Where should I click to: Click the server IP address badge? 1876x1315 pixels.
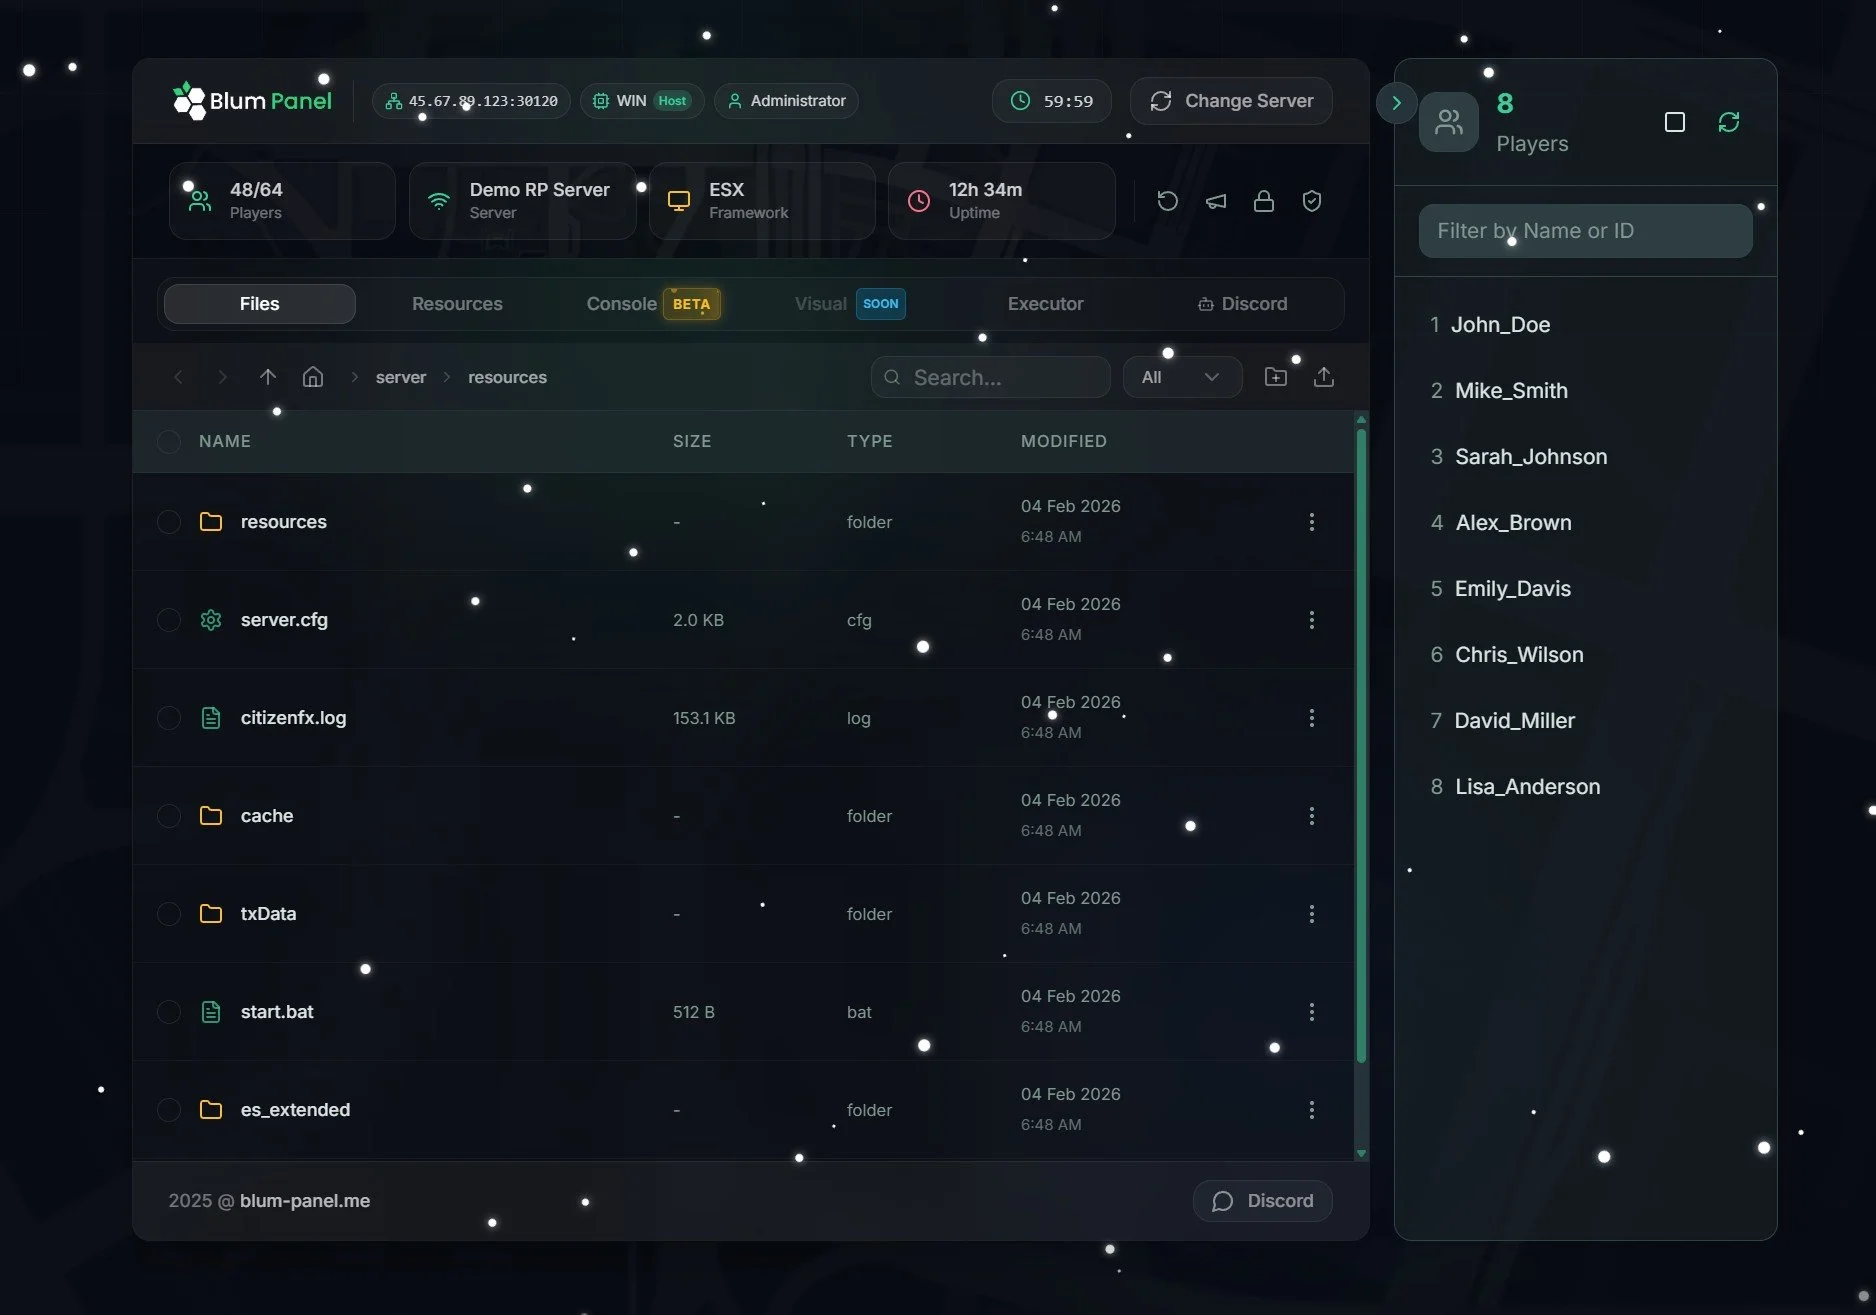click(471, 101)
